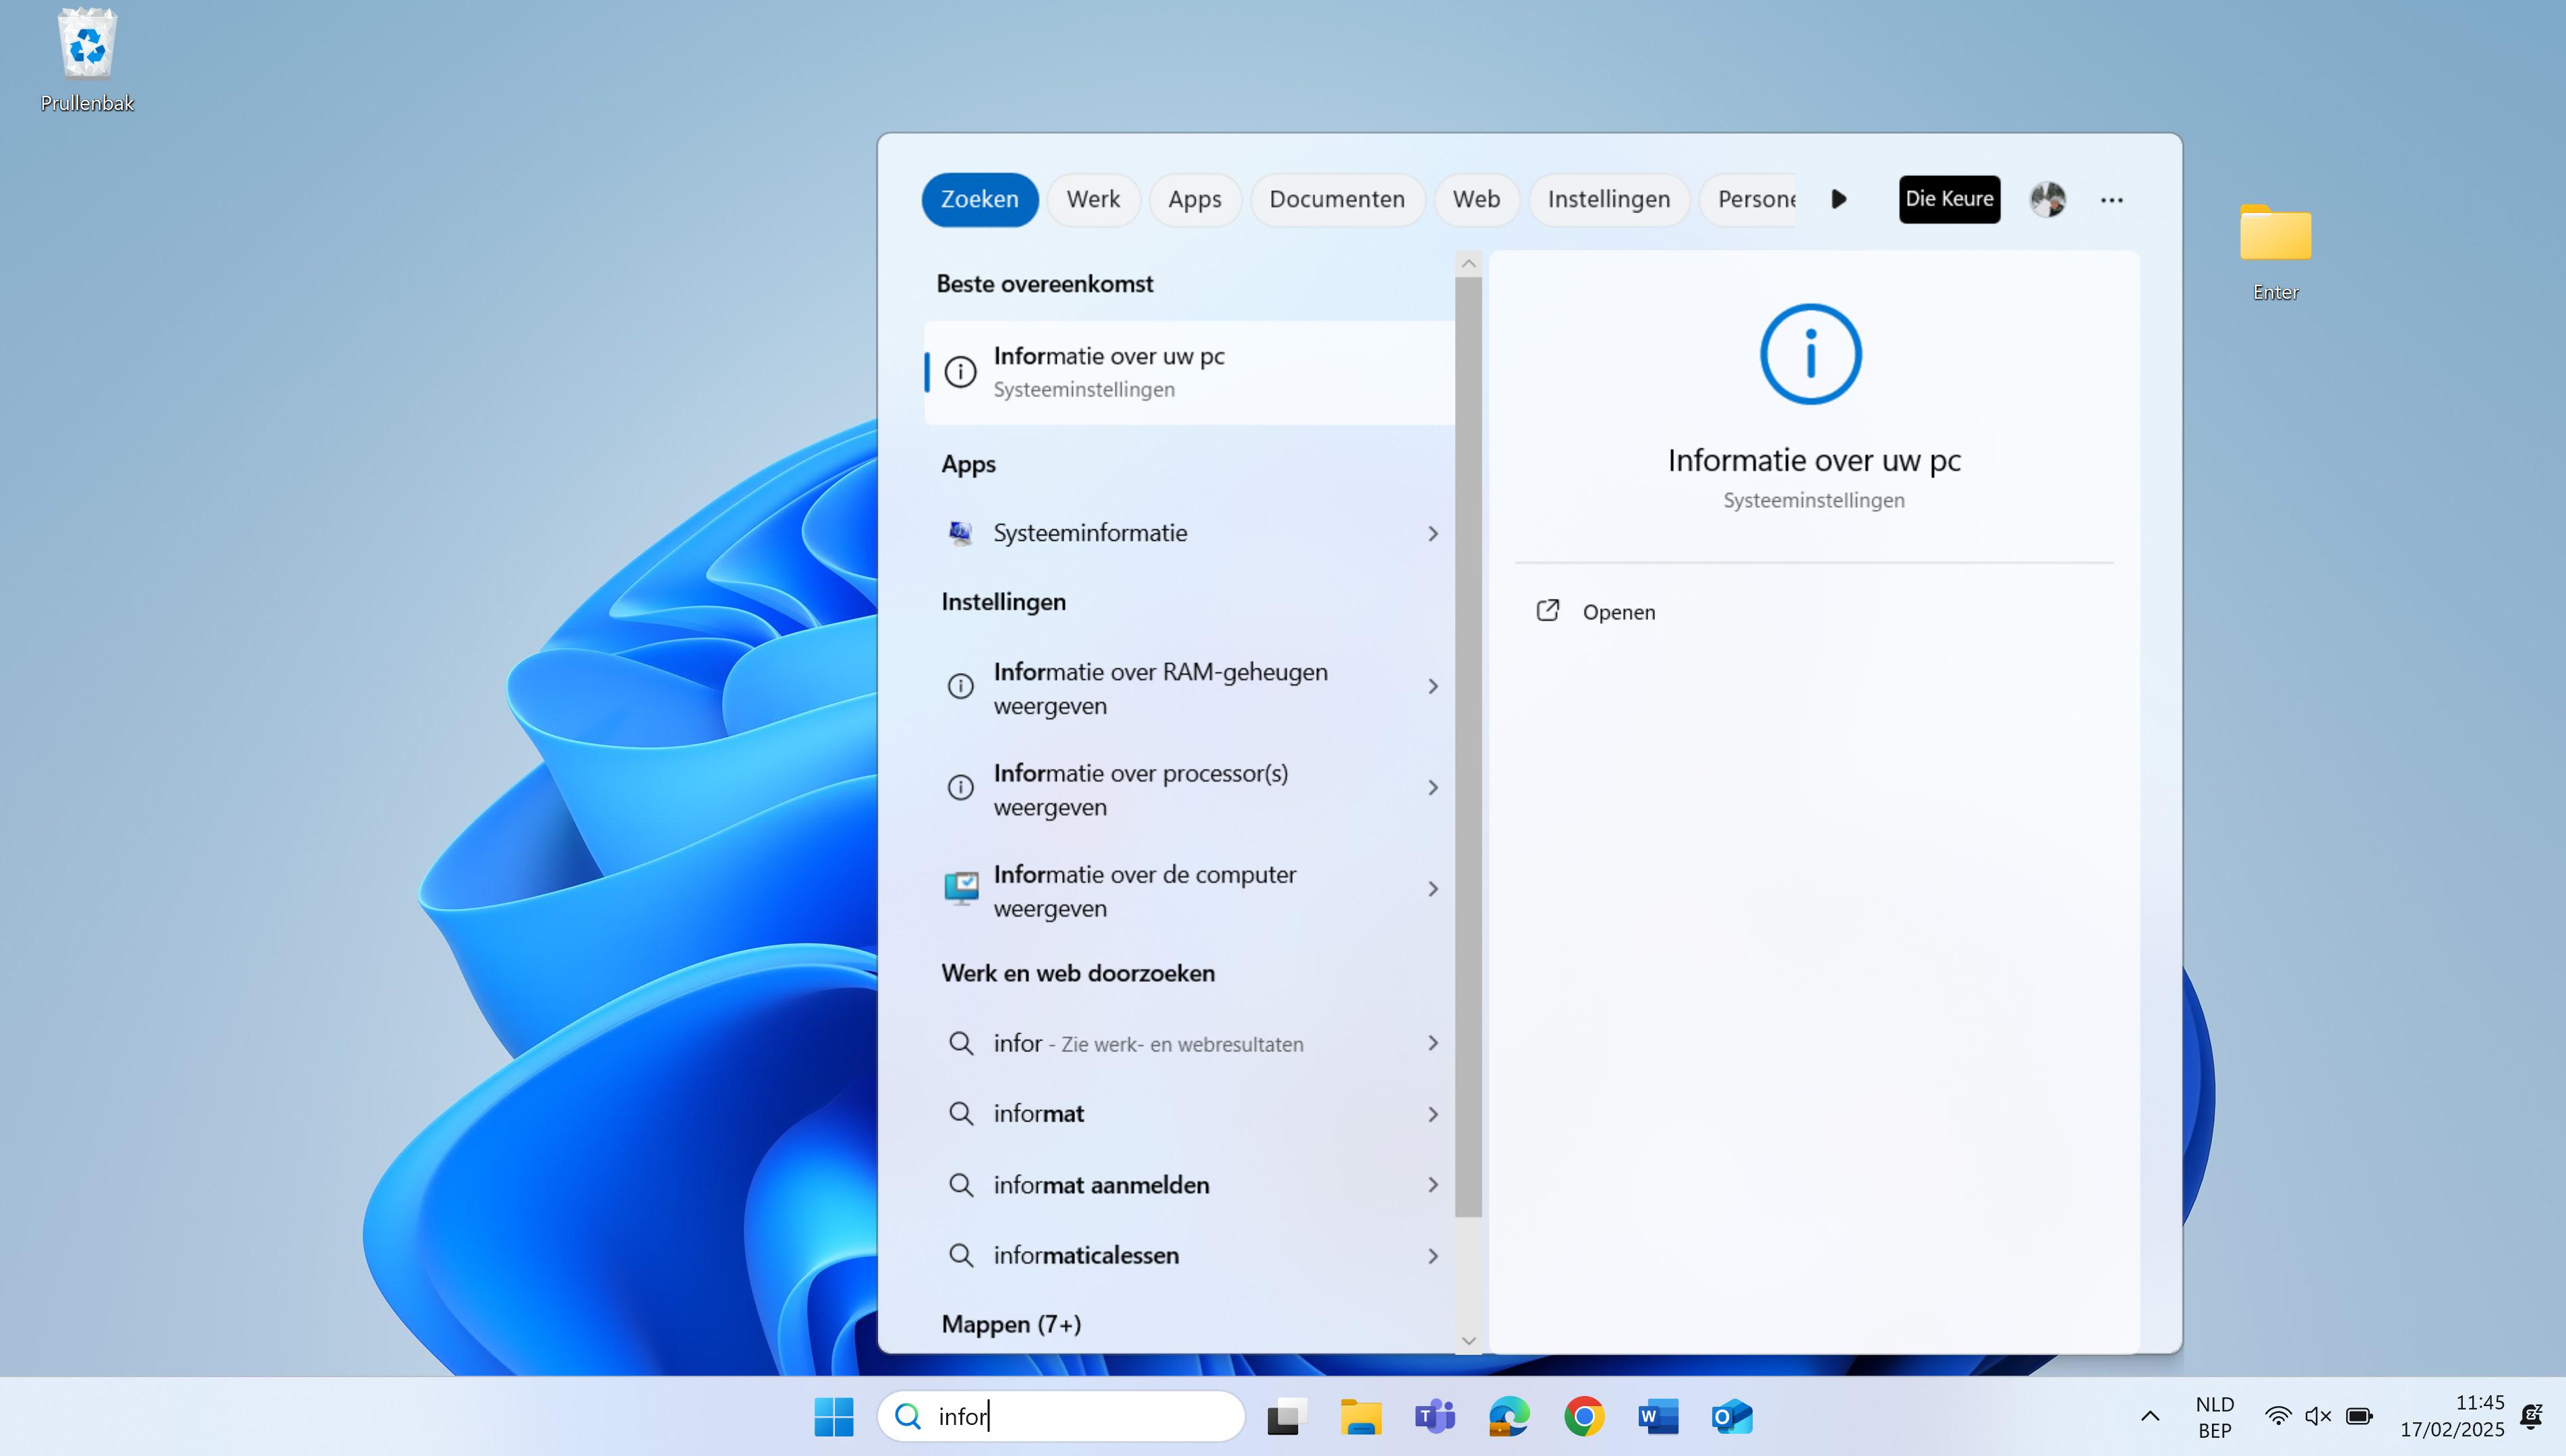2566x1456 pixels.
Task: Launch Microsoft Teams from taskbar
Action: click(1435, 1416)
